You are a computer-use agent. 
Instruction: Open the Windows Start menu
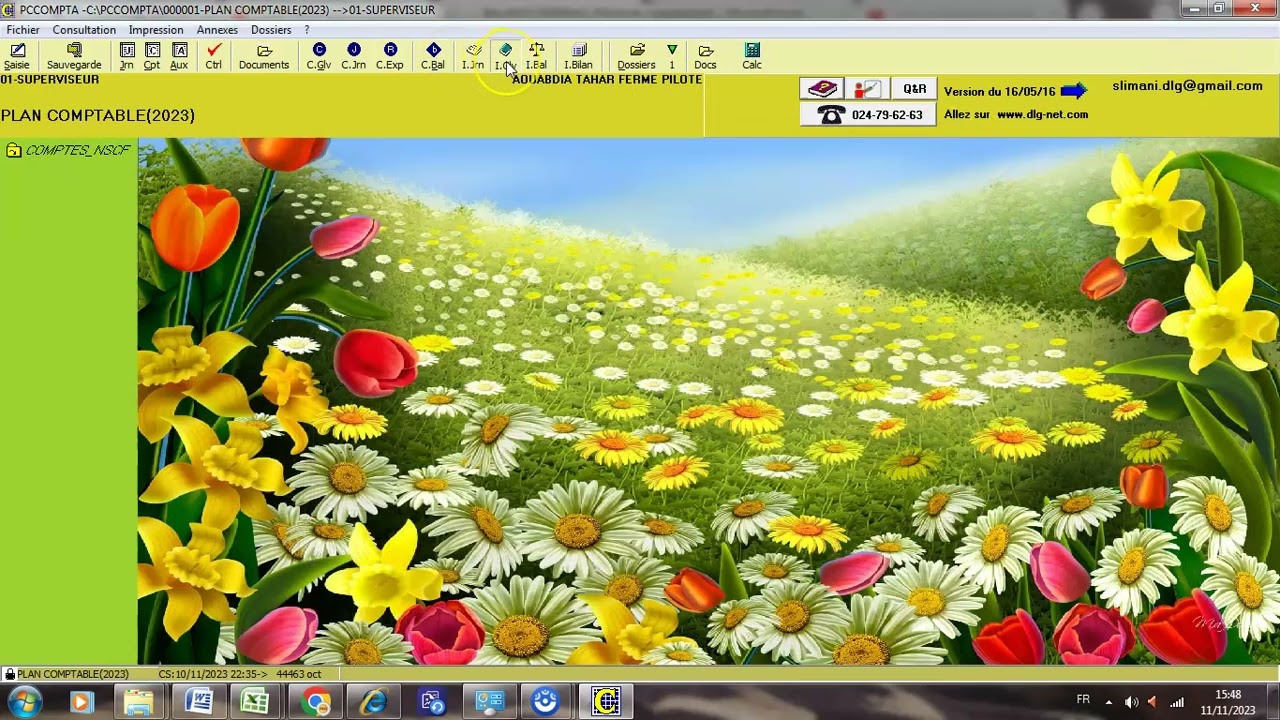pos(23,702)
